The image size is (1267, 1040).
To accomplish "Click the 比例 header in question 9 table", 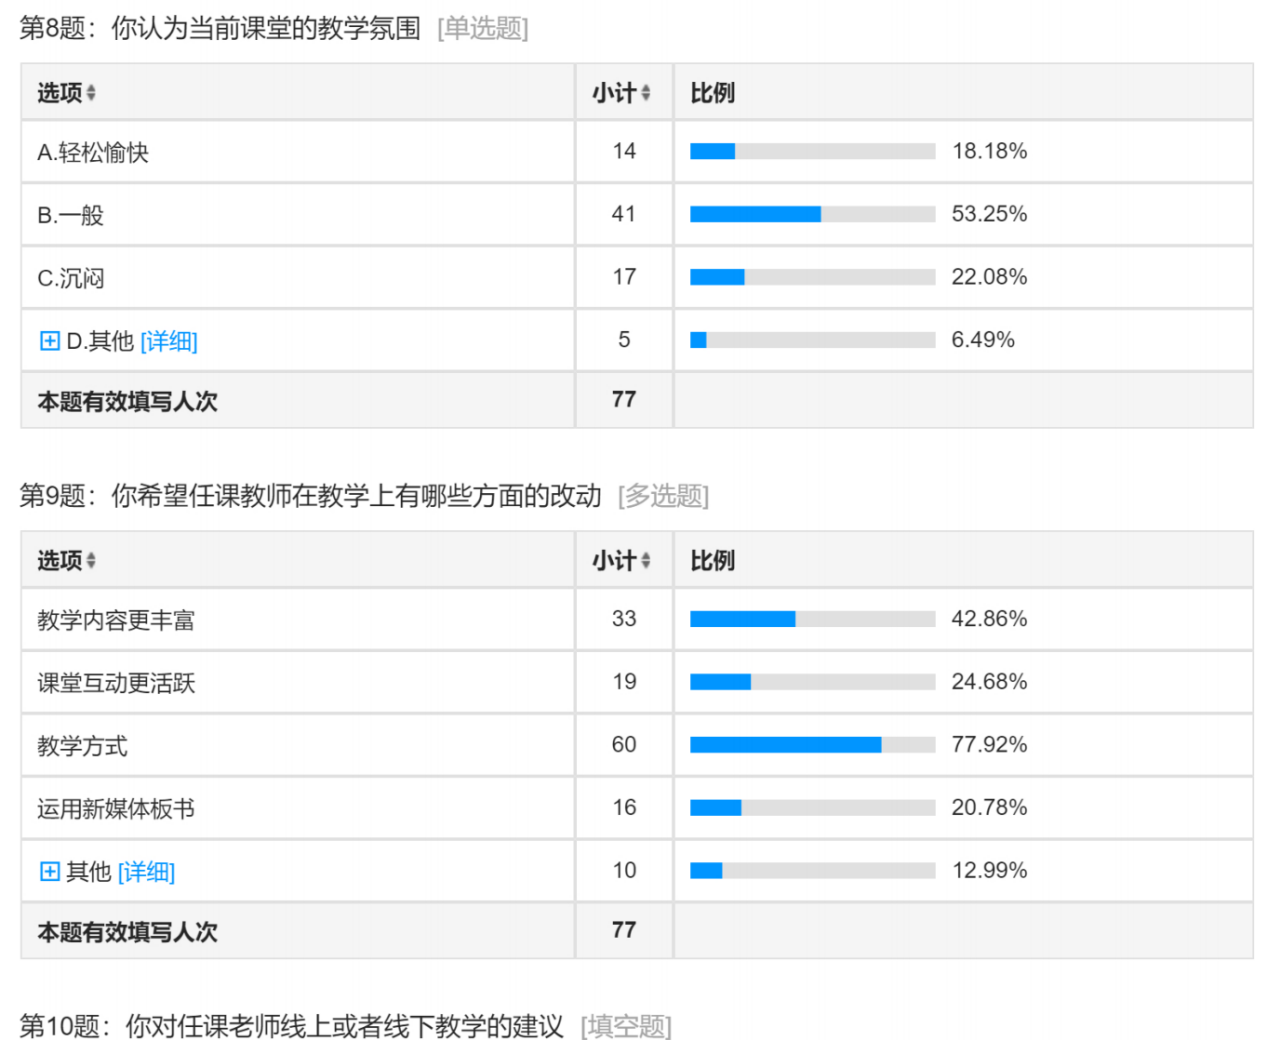I will point(713,561).
